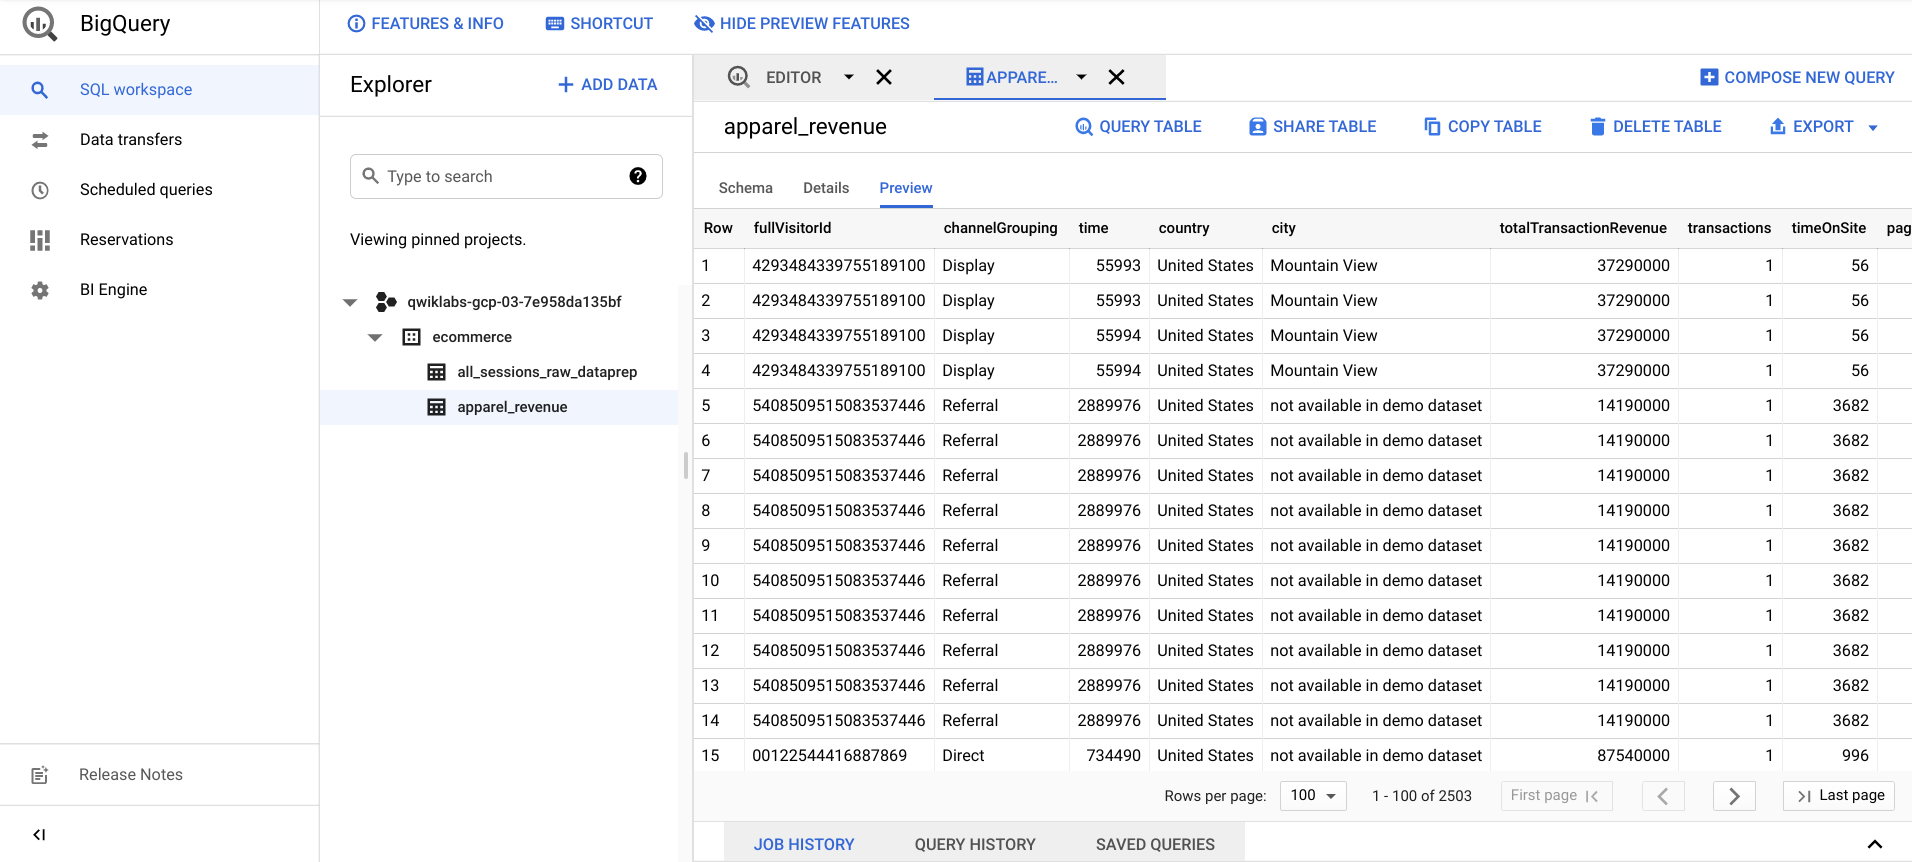Click the totalTransactionRevenue column header
This screenshot has height=862, width=1912.
click(x=1583, y=228)
